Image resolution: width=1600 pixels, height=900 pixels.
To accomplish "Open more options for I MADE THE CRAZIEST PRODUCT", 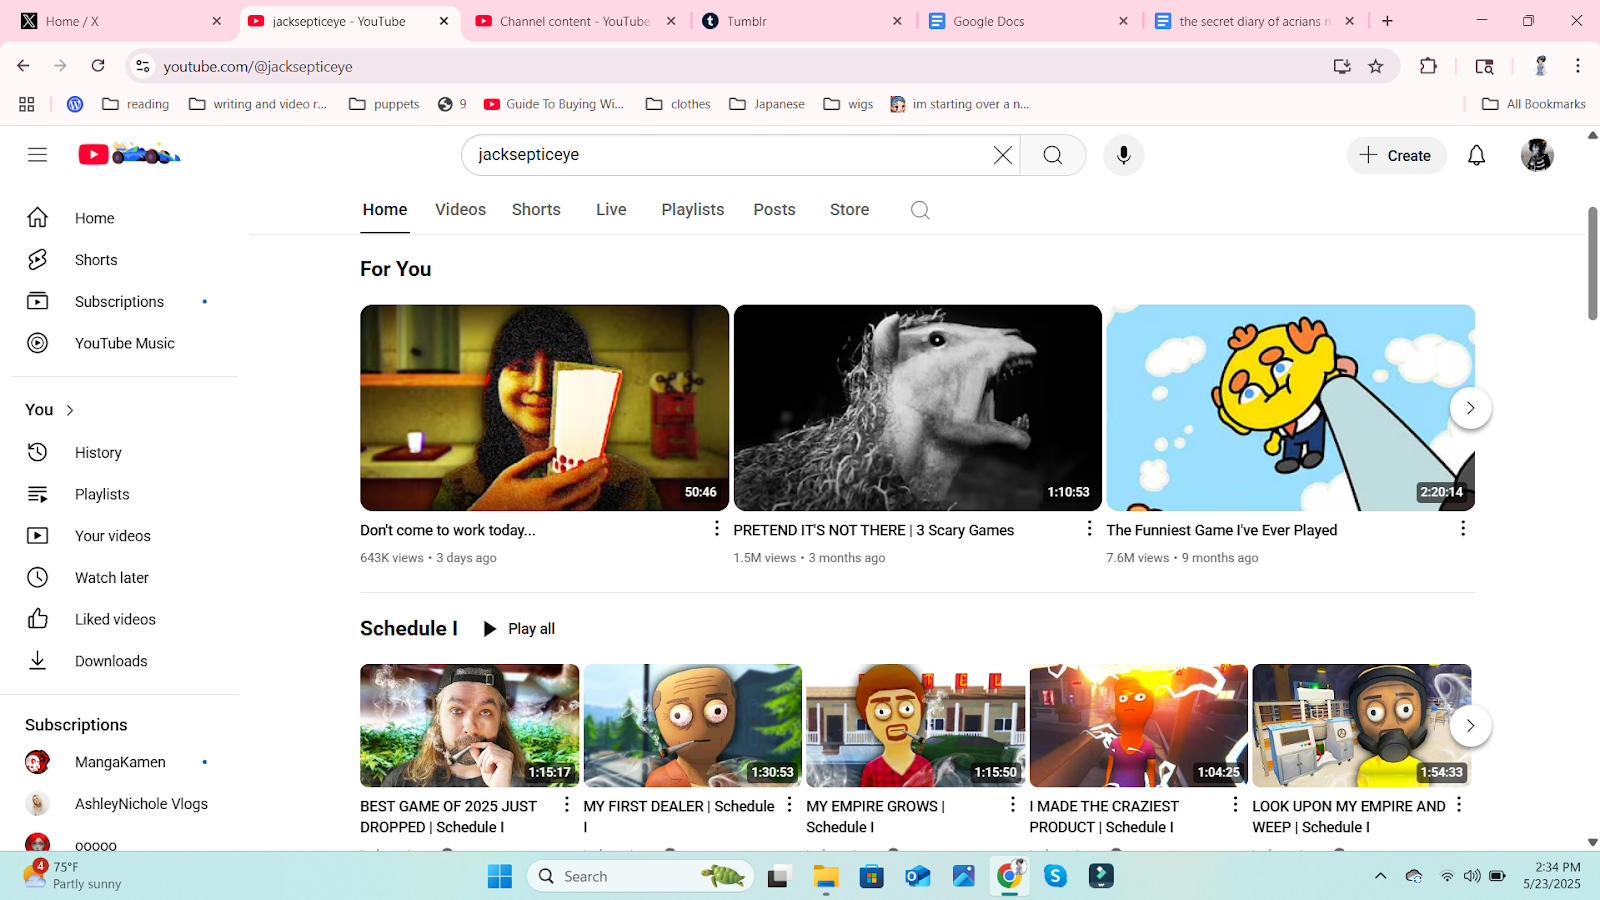I will (1235, 804).
